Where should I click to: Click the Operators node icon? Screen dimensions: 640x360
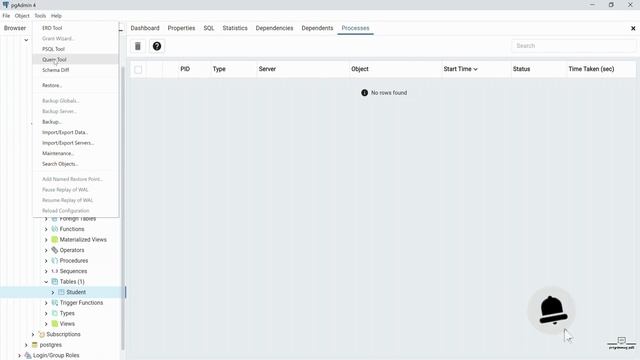pos(55,250)
